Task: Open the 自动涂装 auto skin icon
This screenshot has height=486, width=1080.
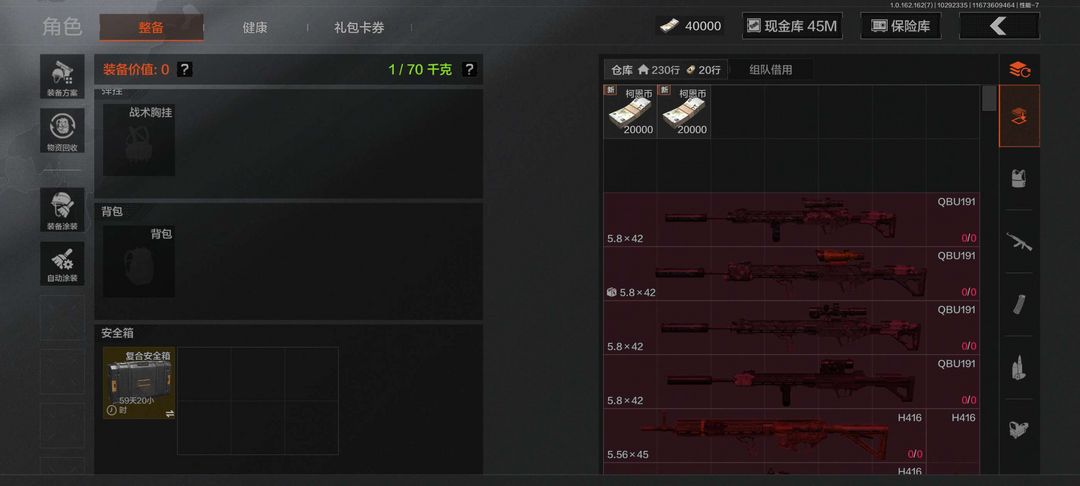Action: pyautogui.click(x=62, y=264)
